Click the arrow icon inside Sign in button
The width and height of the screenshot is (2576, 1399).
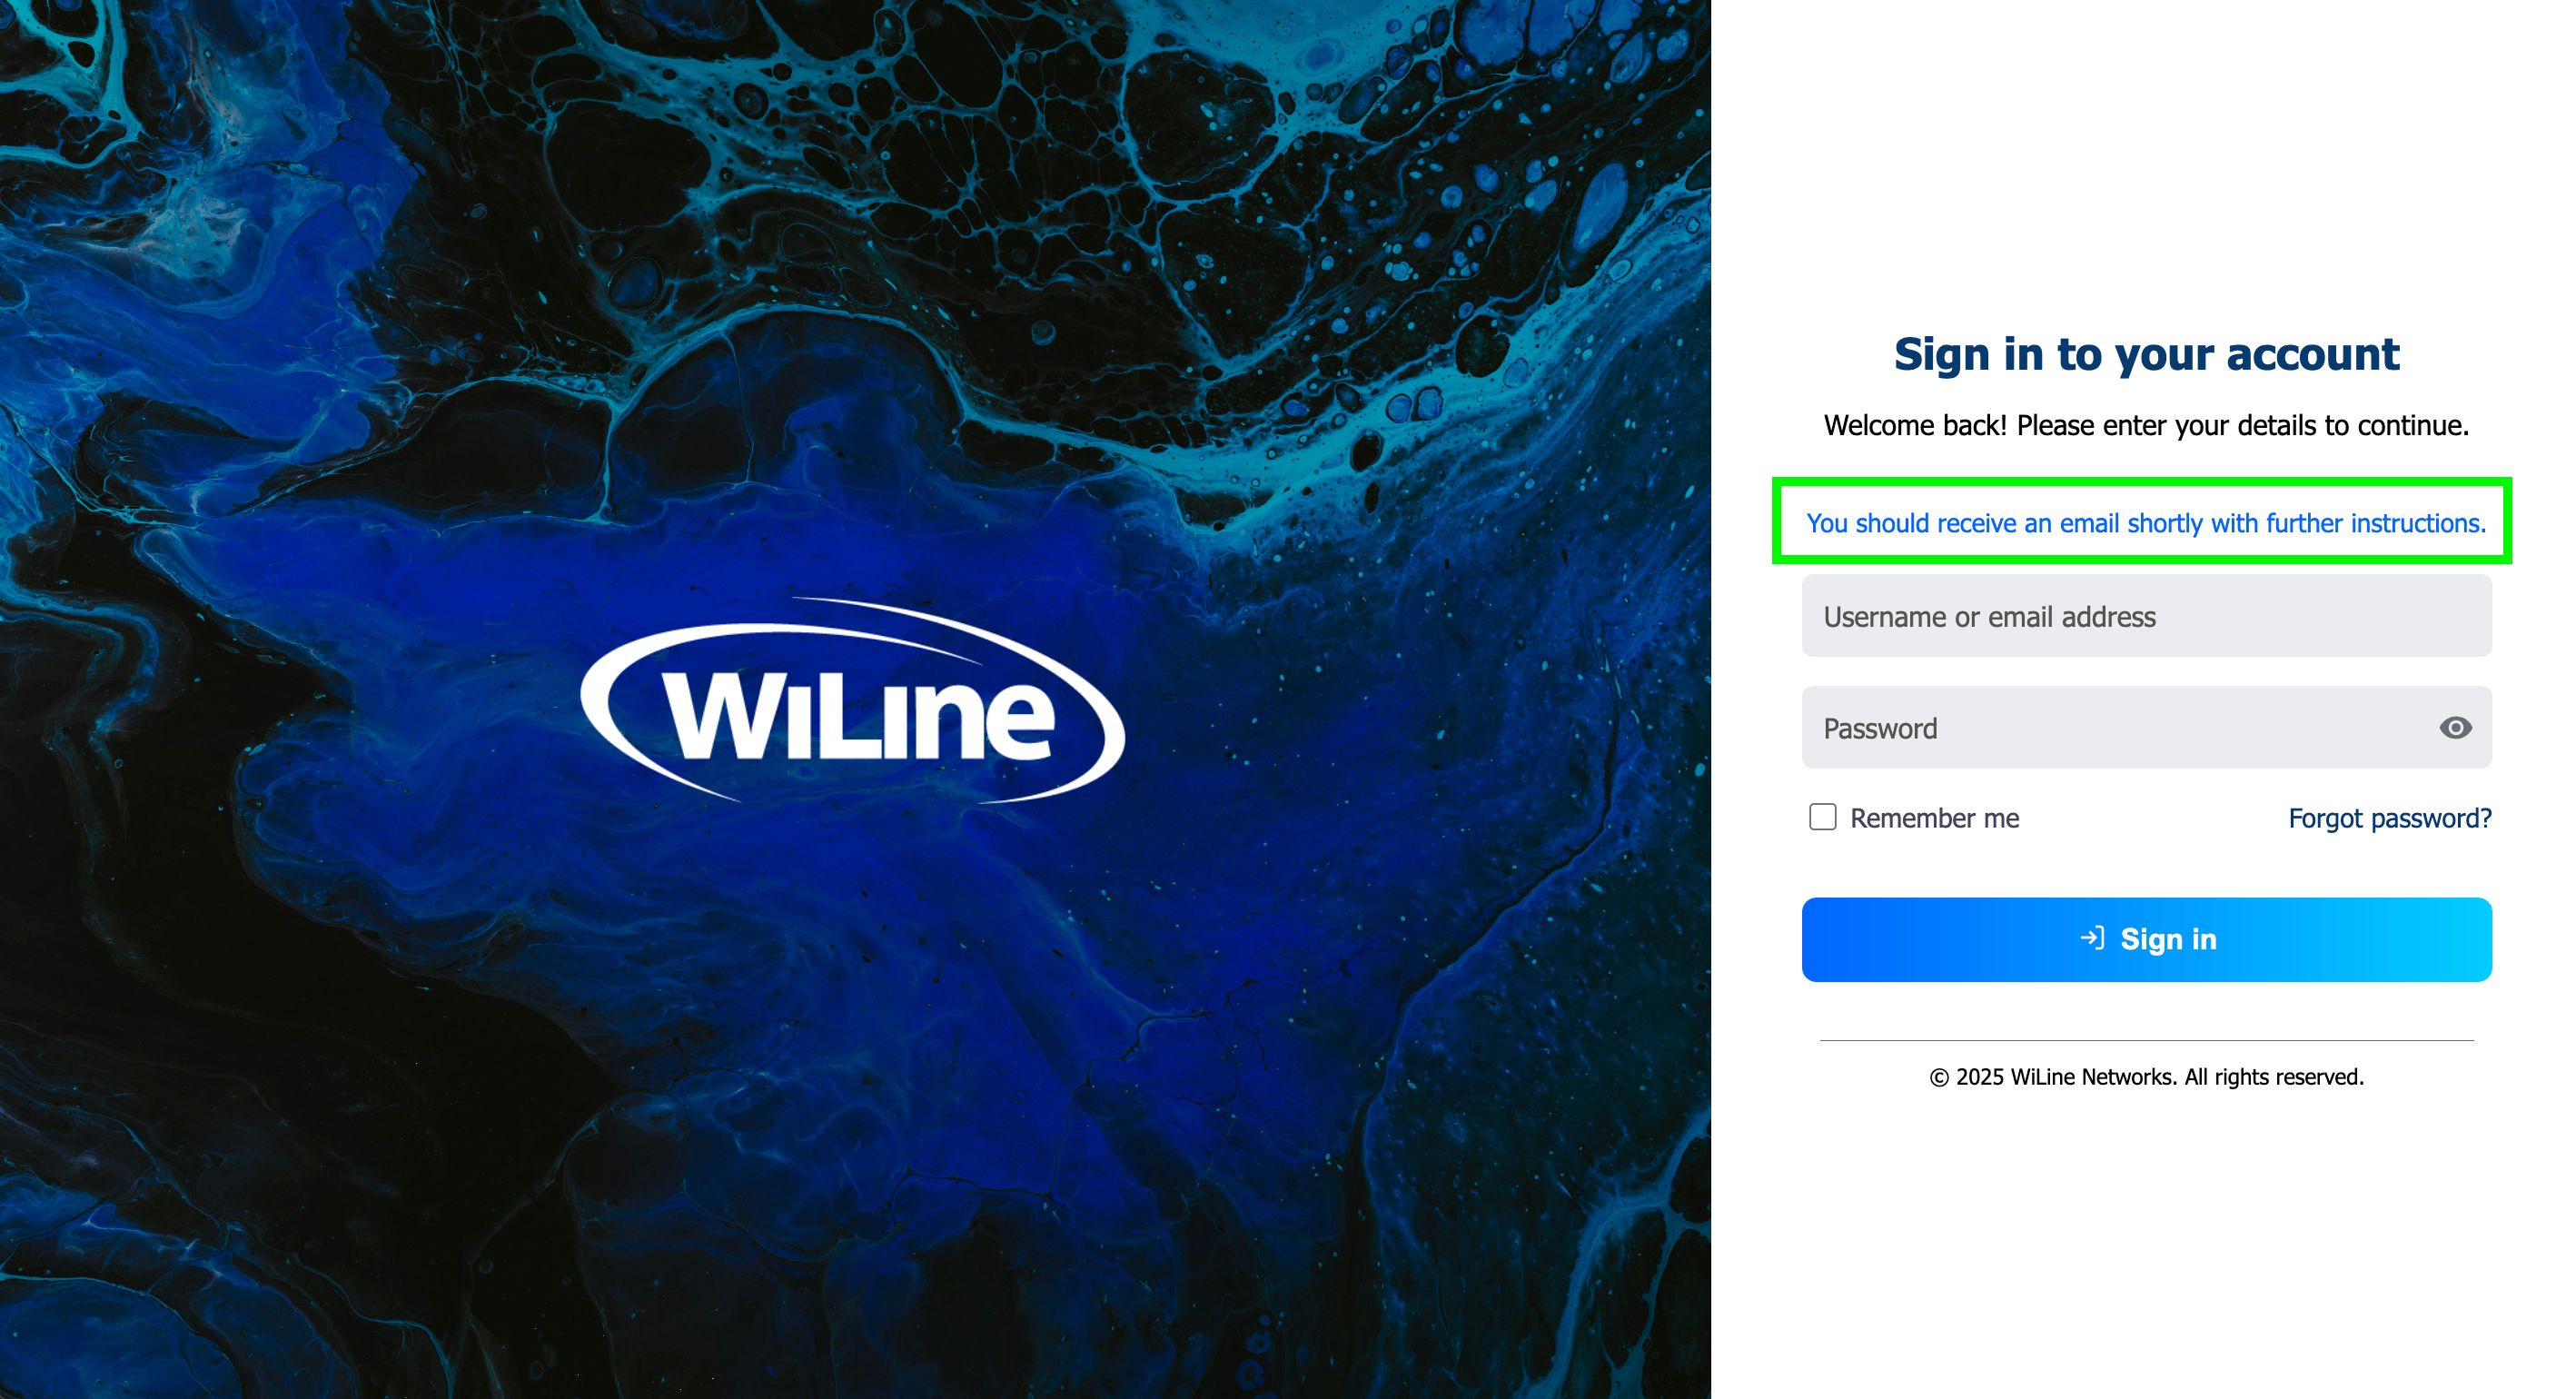coord(2092,938)
